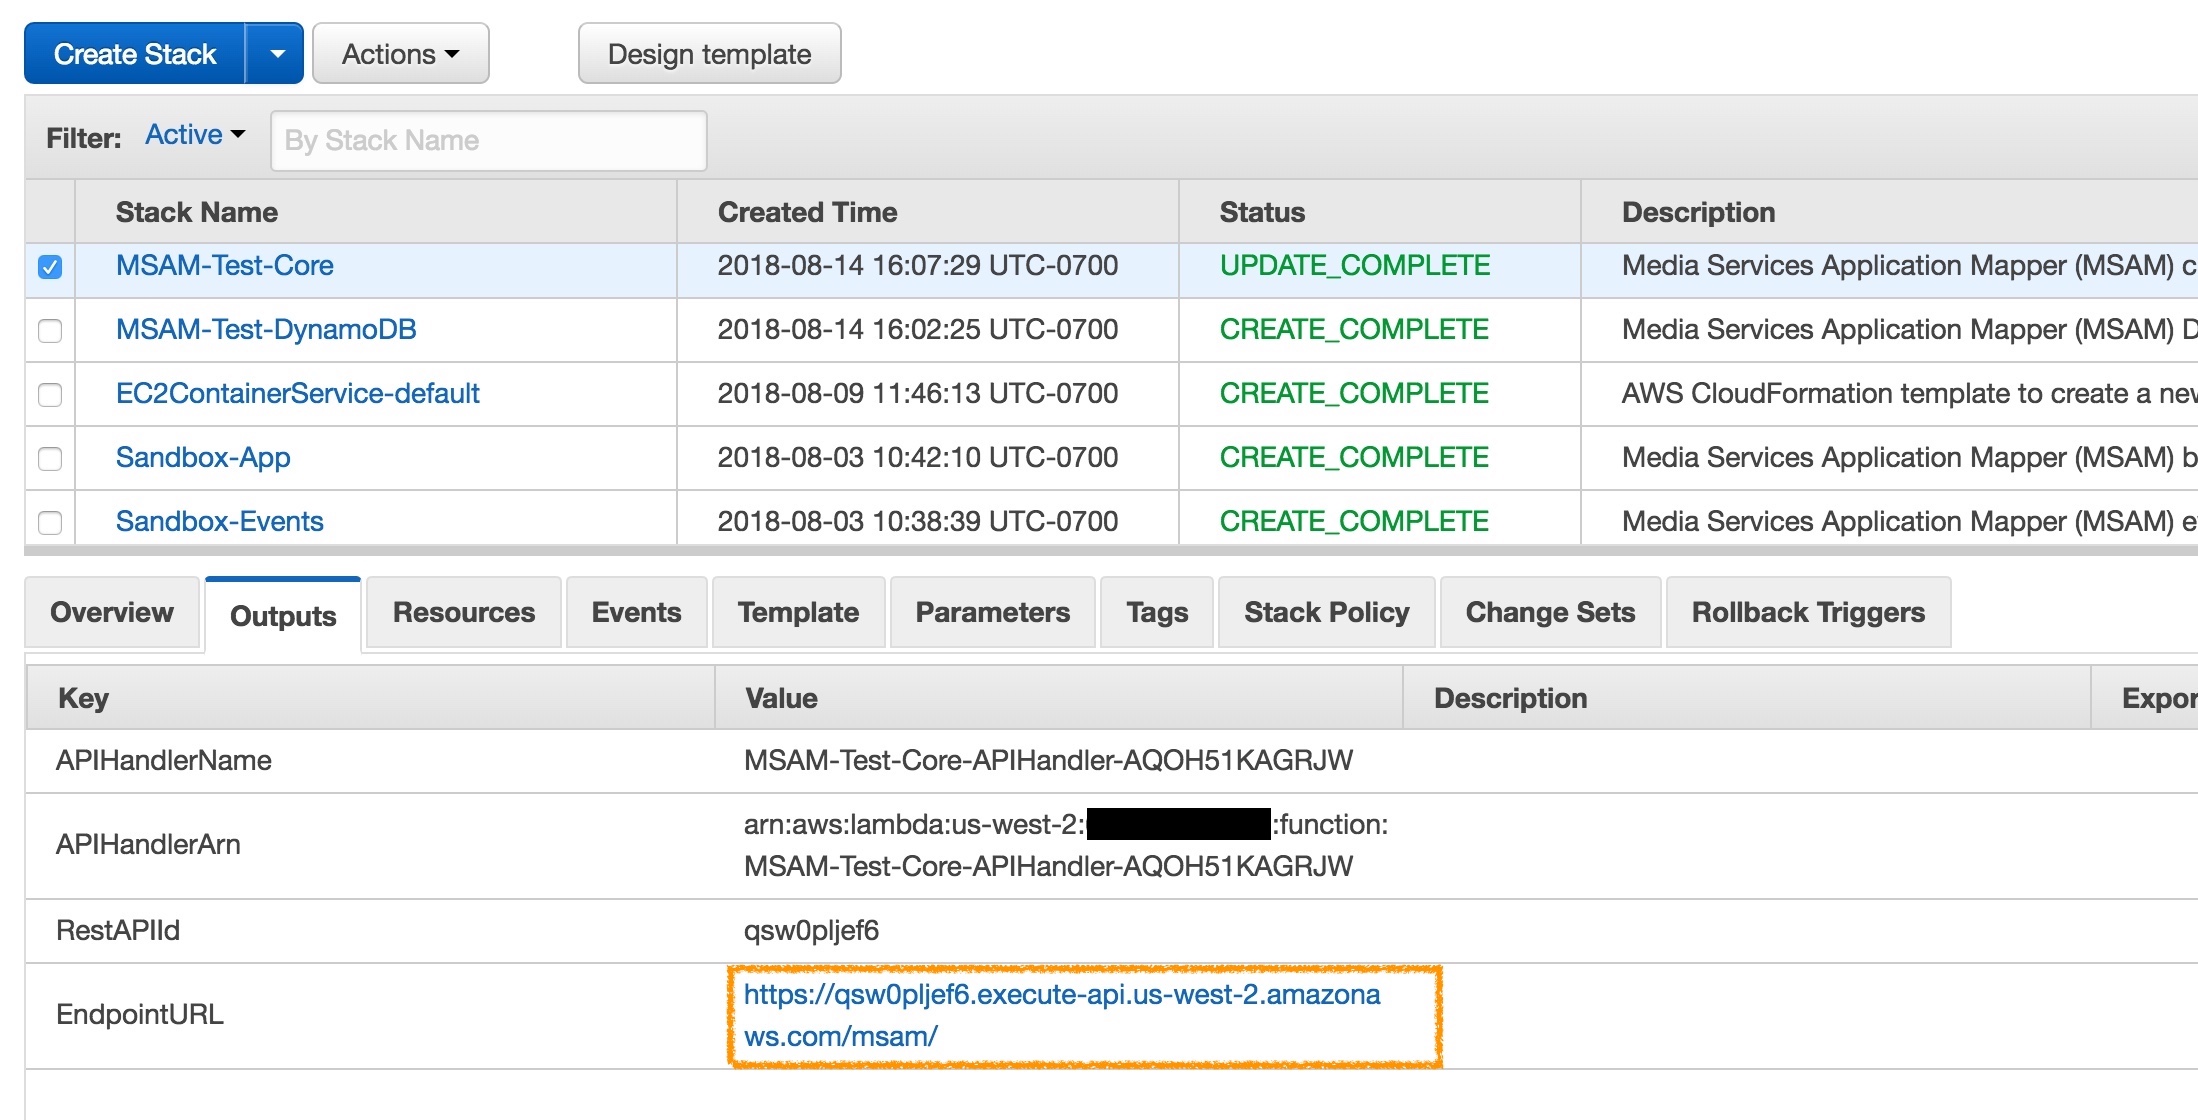Switch to the Resources tab
Image resolution: width=2198 pixels, height=1120 pixels.
click(x=464, y=612)
